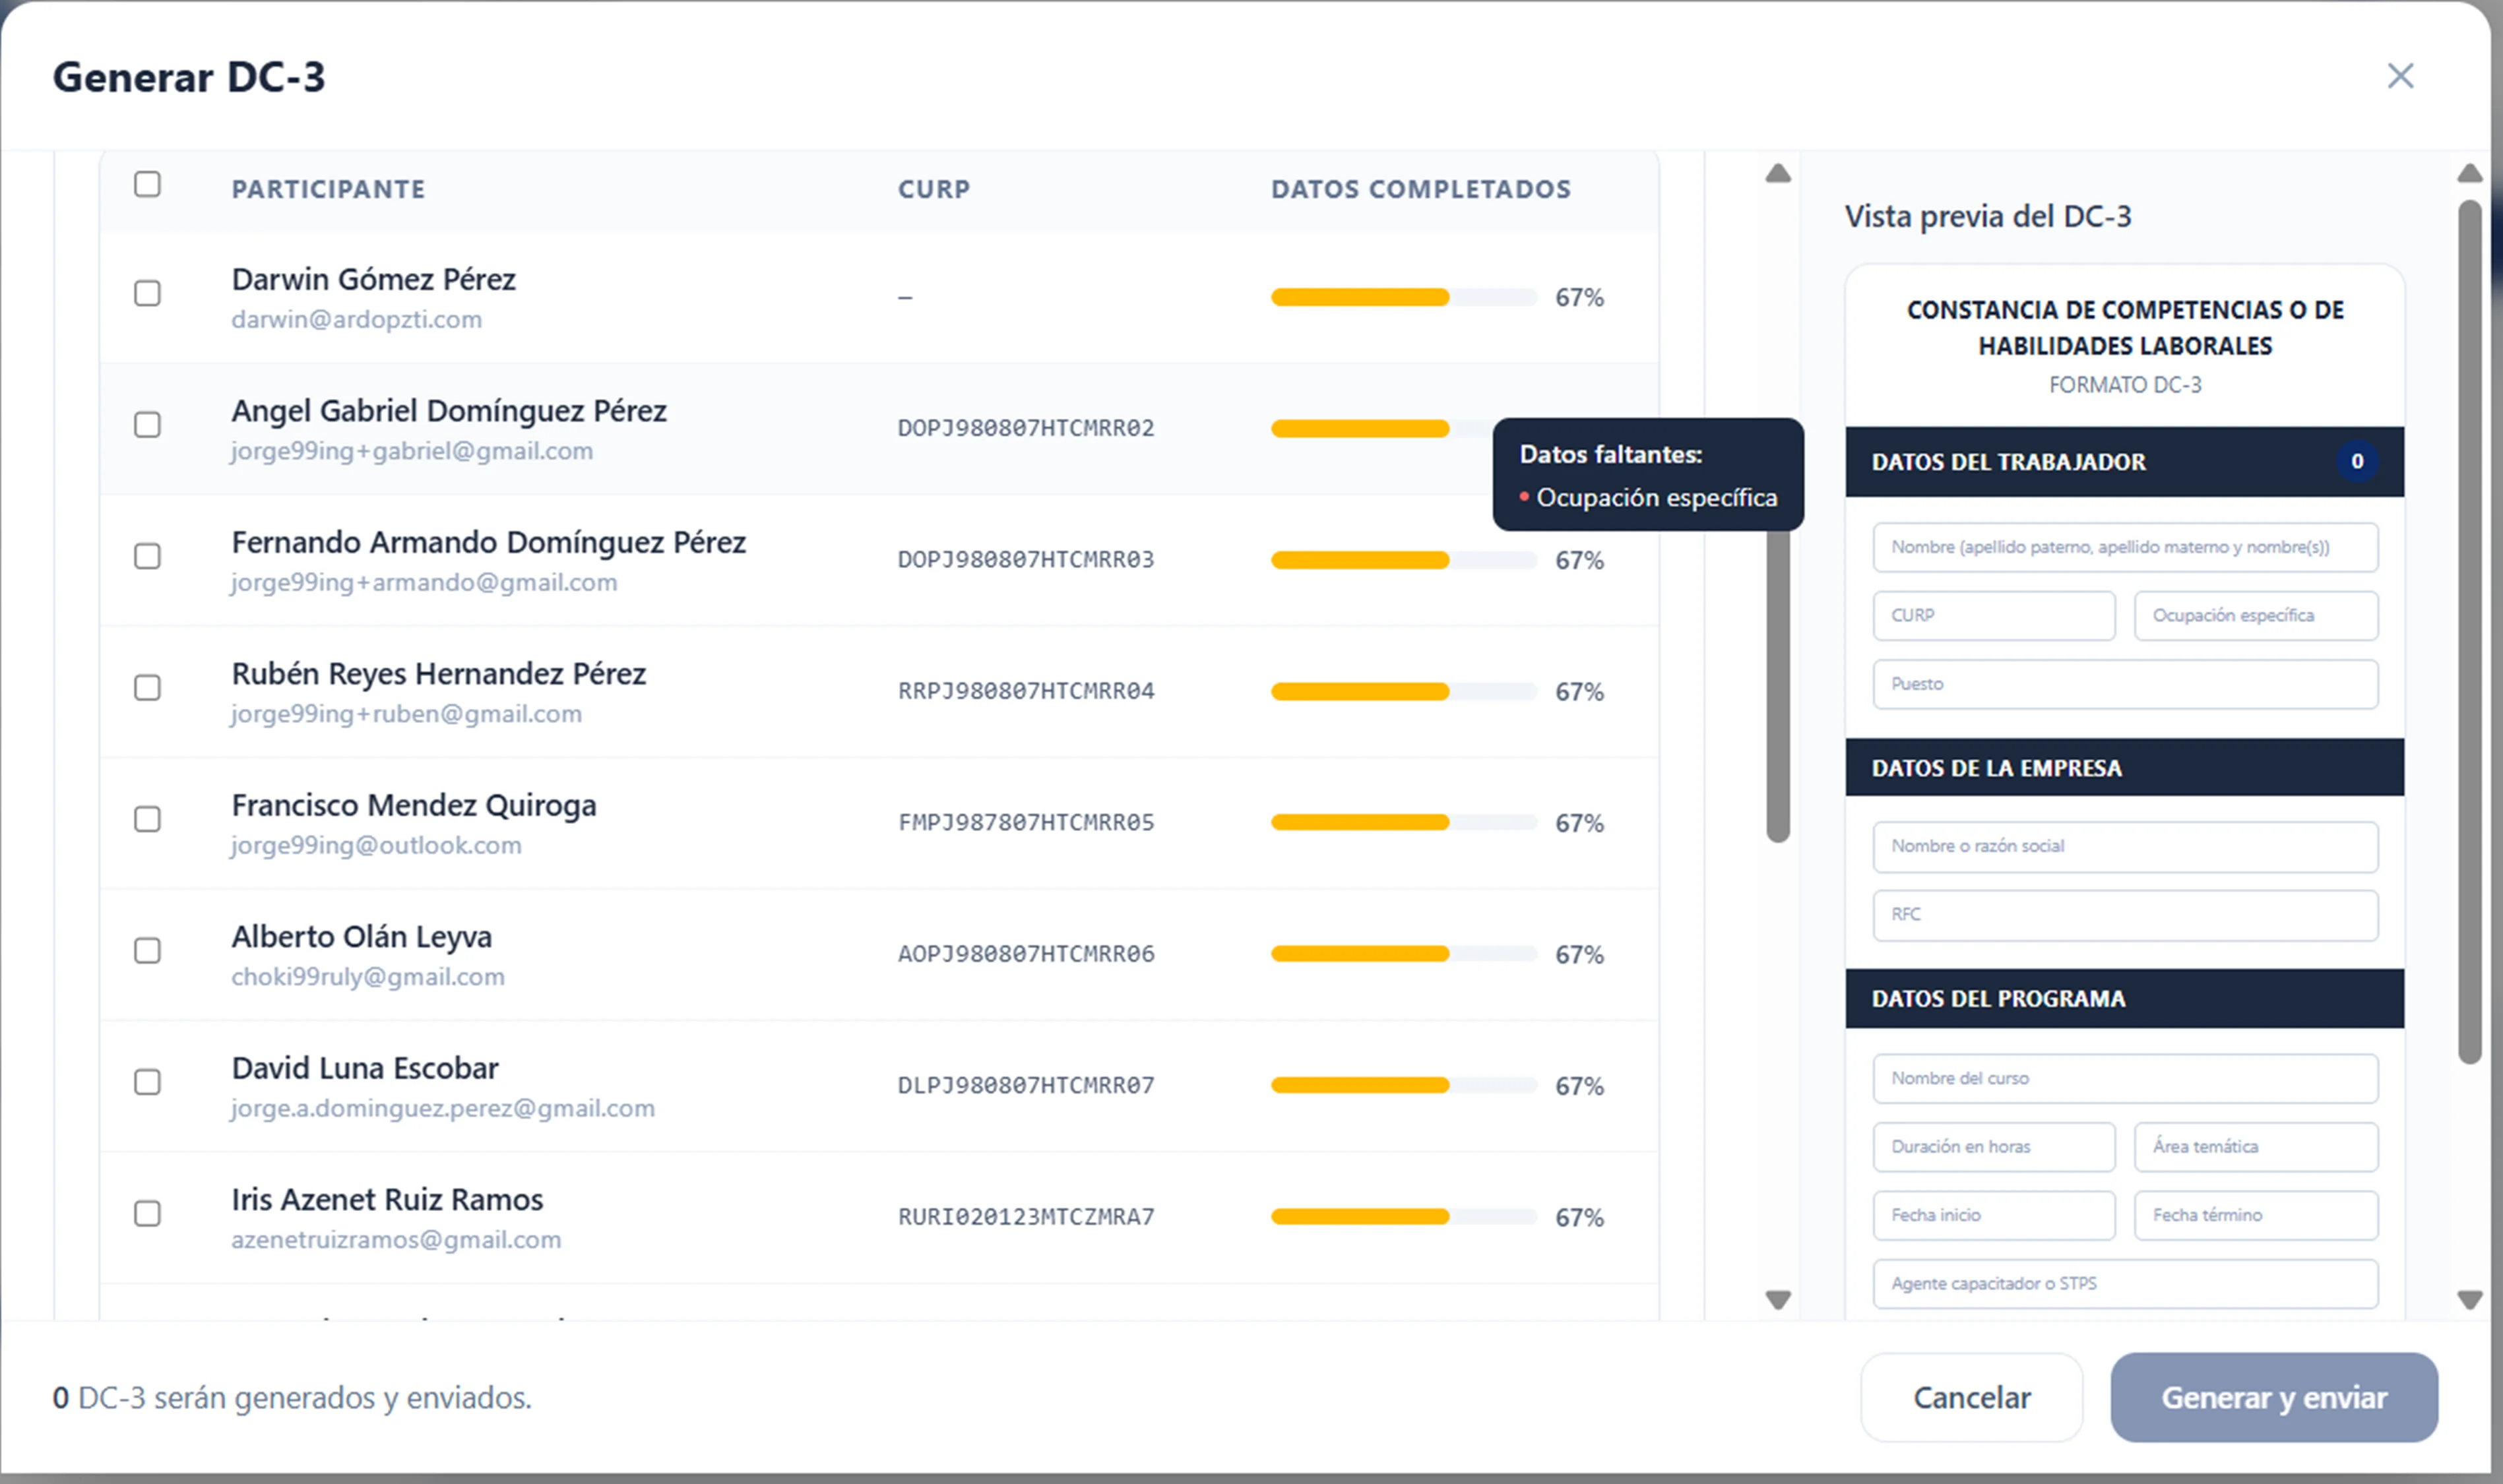Screen dimensions: 2503x1484
Task: Click the preview panel scroll up arrow
Action: 2470,174
